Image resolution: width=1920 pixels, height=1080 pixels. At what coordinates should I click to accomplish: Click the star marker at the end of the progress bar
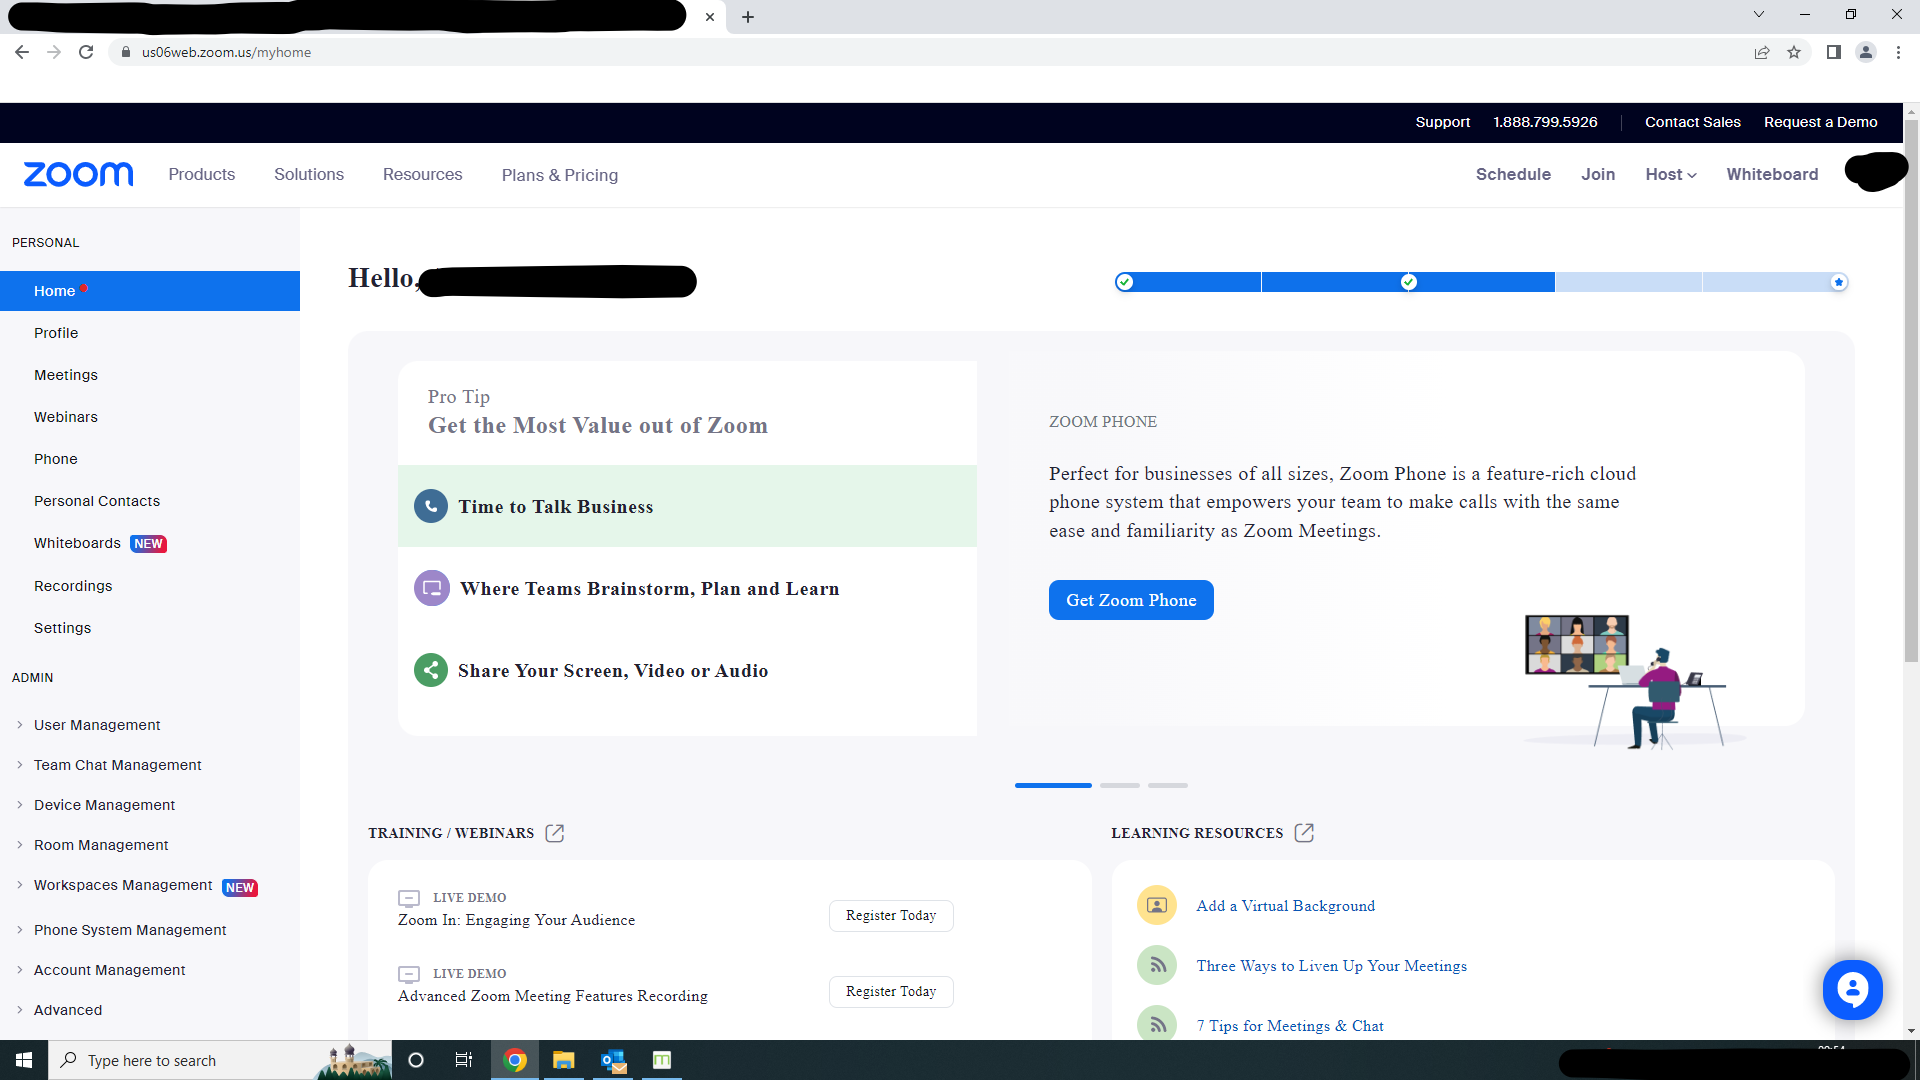click(x=1838, y=282)
